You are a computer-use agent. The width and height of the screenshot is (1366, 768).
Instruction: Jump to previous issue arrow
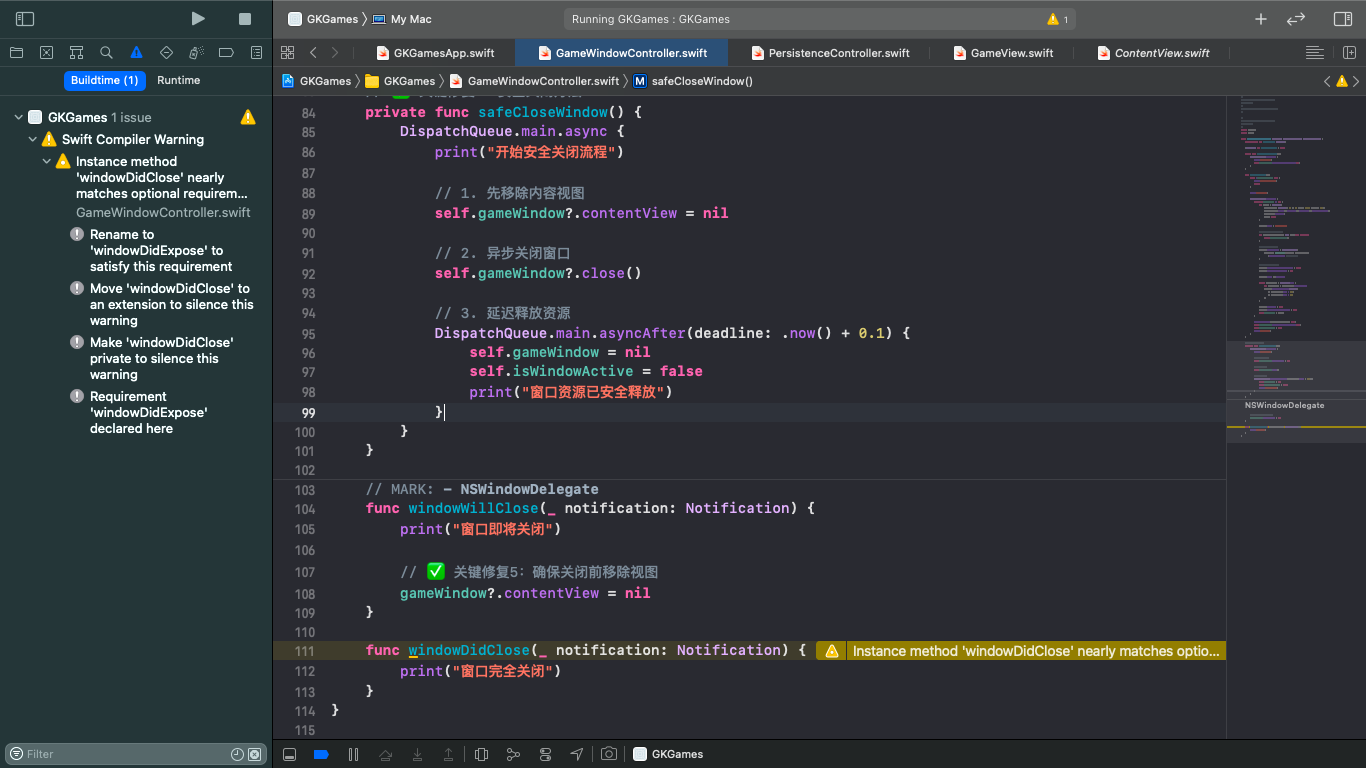point(1327,81)
